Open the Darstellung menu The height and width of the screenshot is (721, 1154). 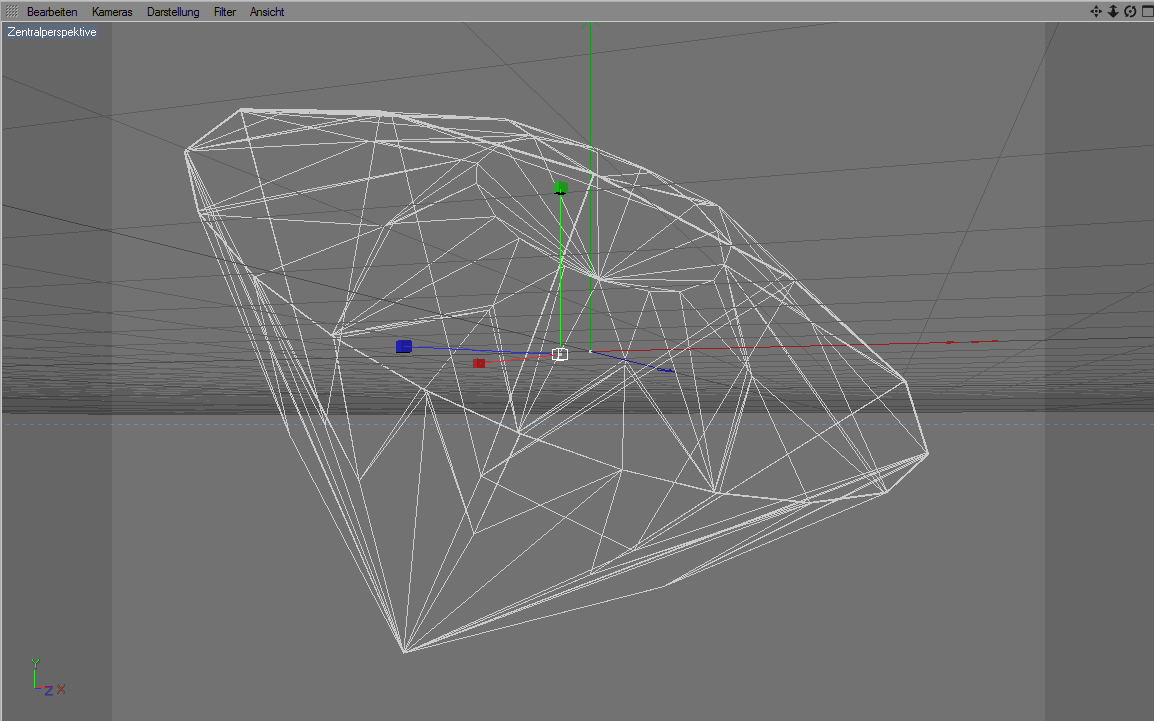173,12
